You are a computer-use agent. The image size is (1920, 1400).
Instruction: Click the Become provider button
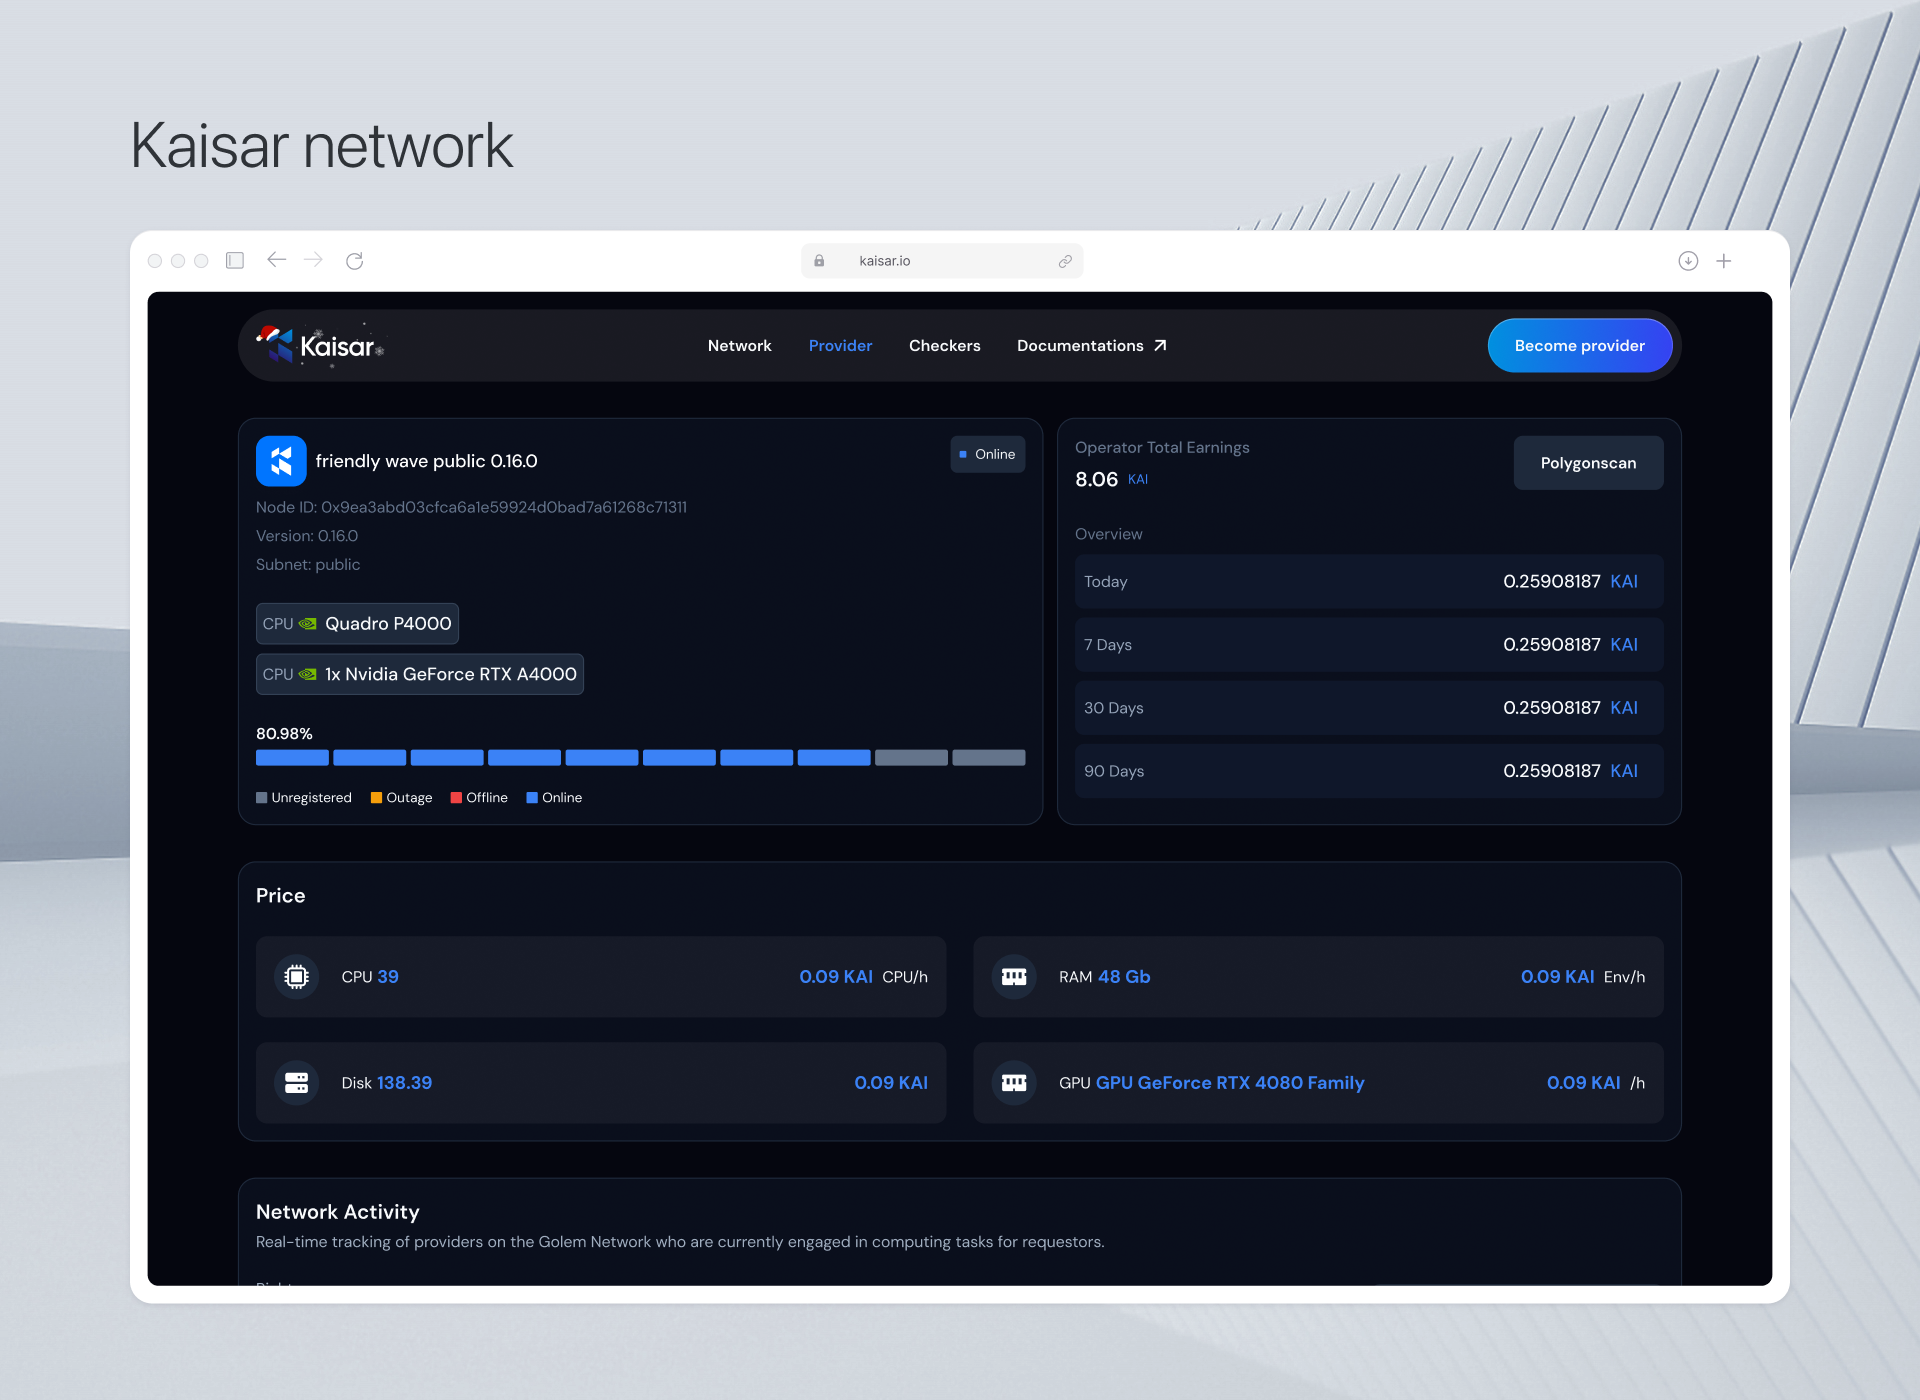pos(1580,346)
